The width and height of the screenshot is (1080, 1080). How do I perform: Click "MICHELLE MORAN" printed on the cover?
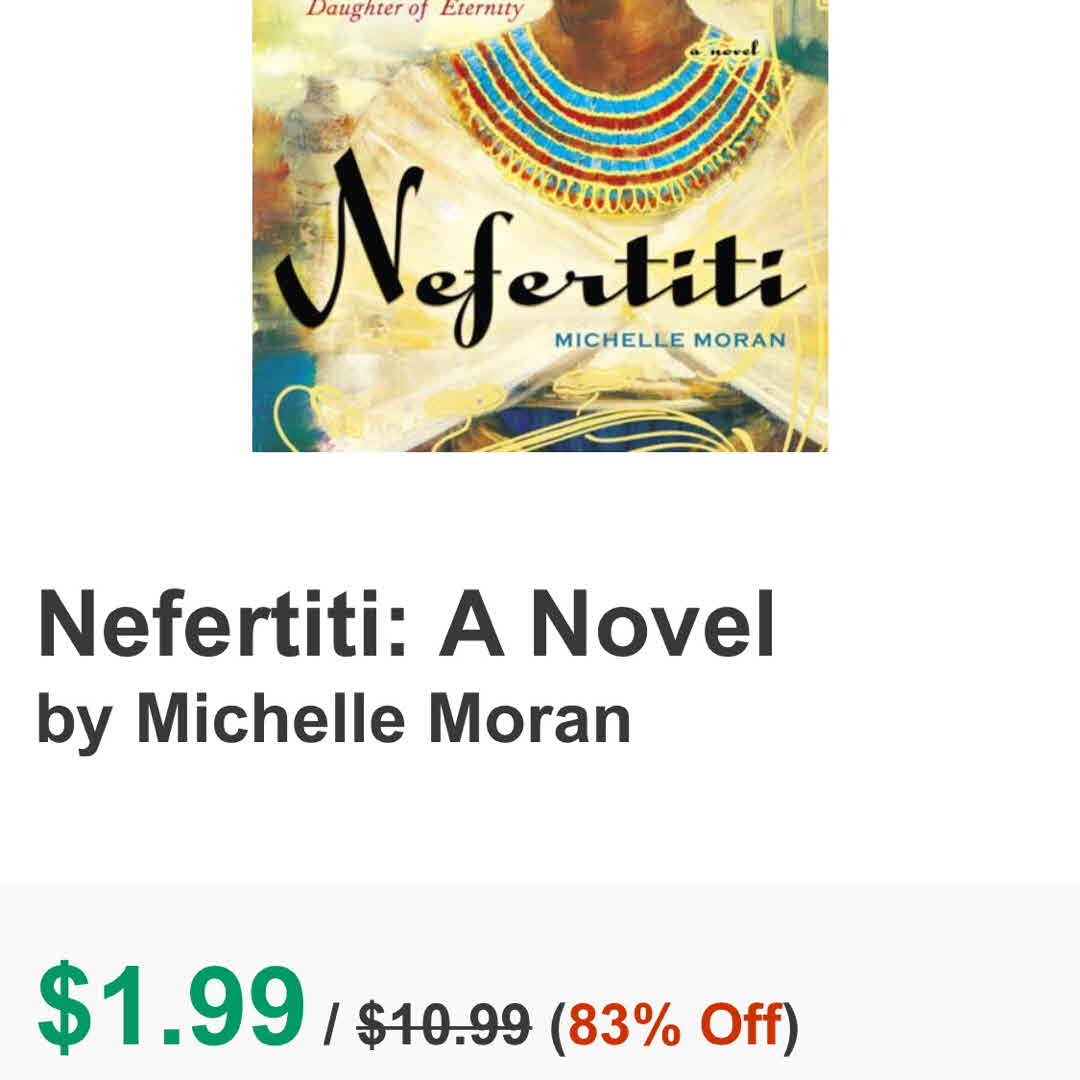pyautogui.click(x=670, y=340)
